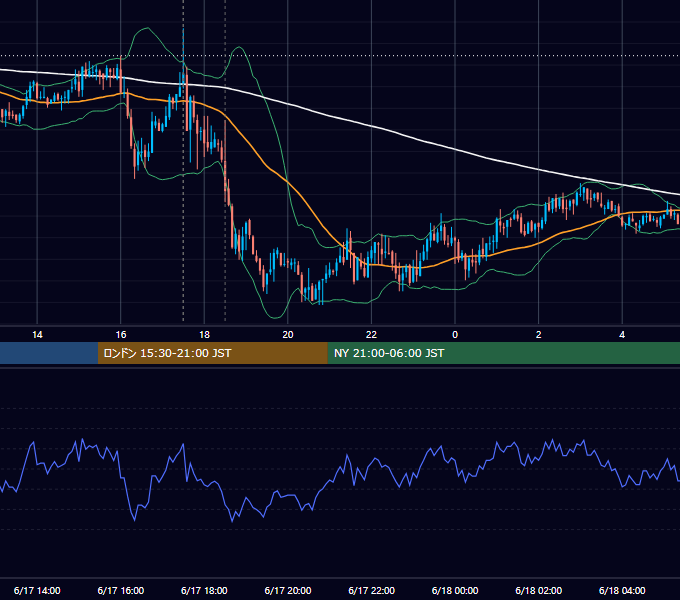The width and height of the screenshot is (680, 600).
Task: Click the '22' hour label on price chart
Action: click(371, 335)
